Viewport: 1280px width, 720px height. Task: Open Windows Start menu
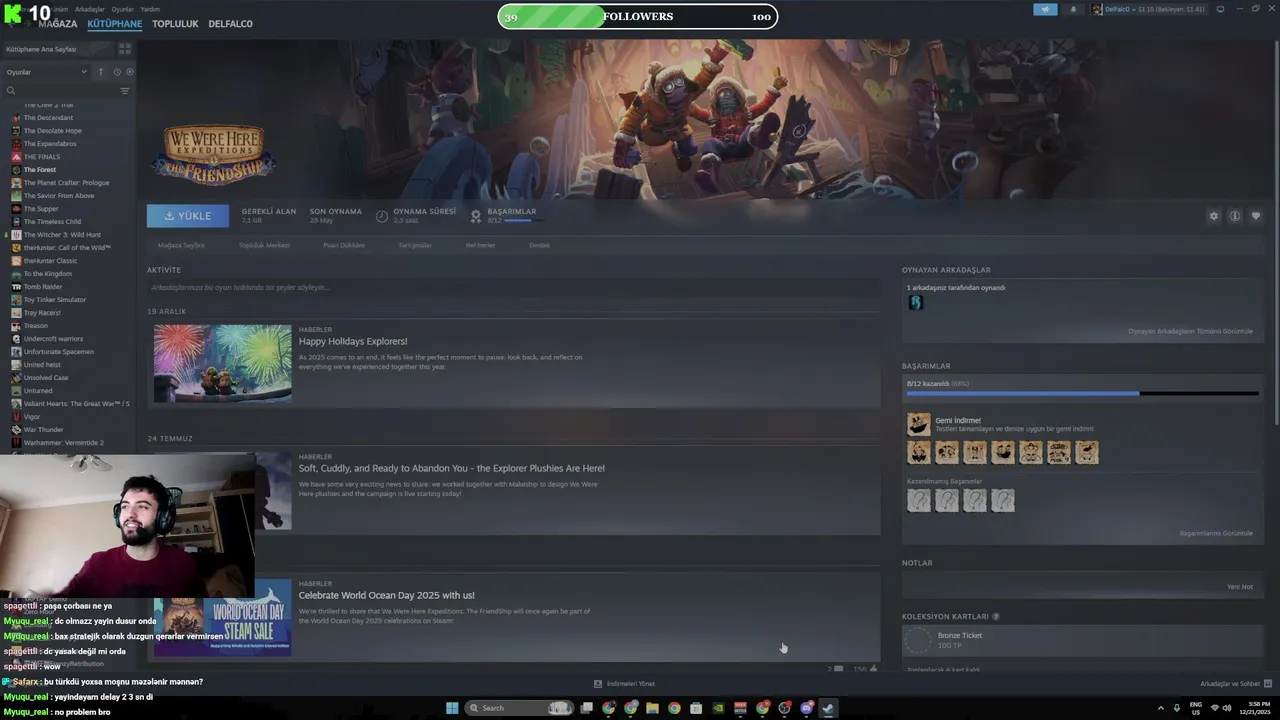(452, 708)
